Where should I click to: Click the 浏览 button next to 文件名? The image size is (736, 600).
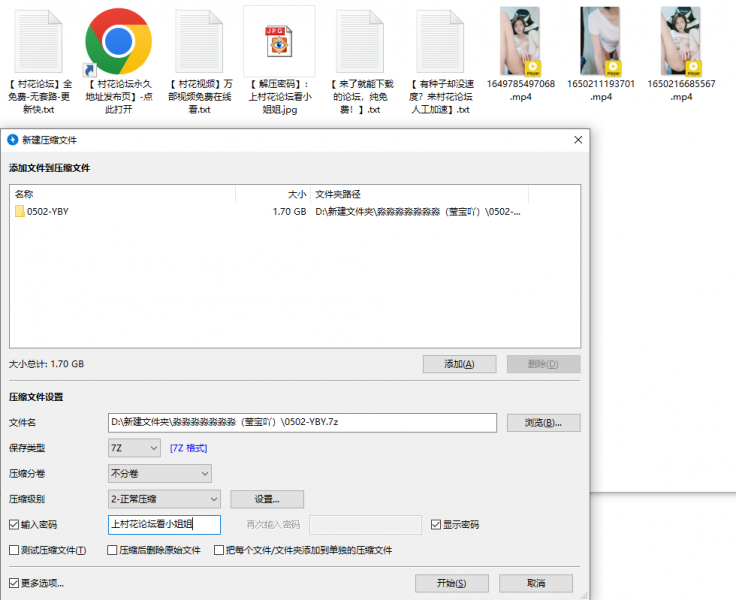(543, 423)
